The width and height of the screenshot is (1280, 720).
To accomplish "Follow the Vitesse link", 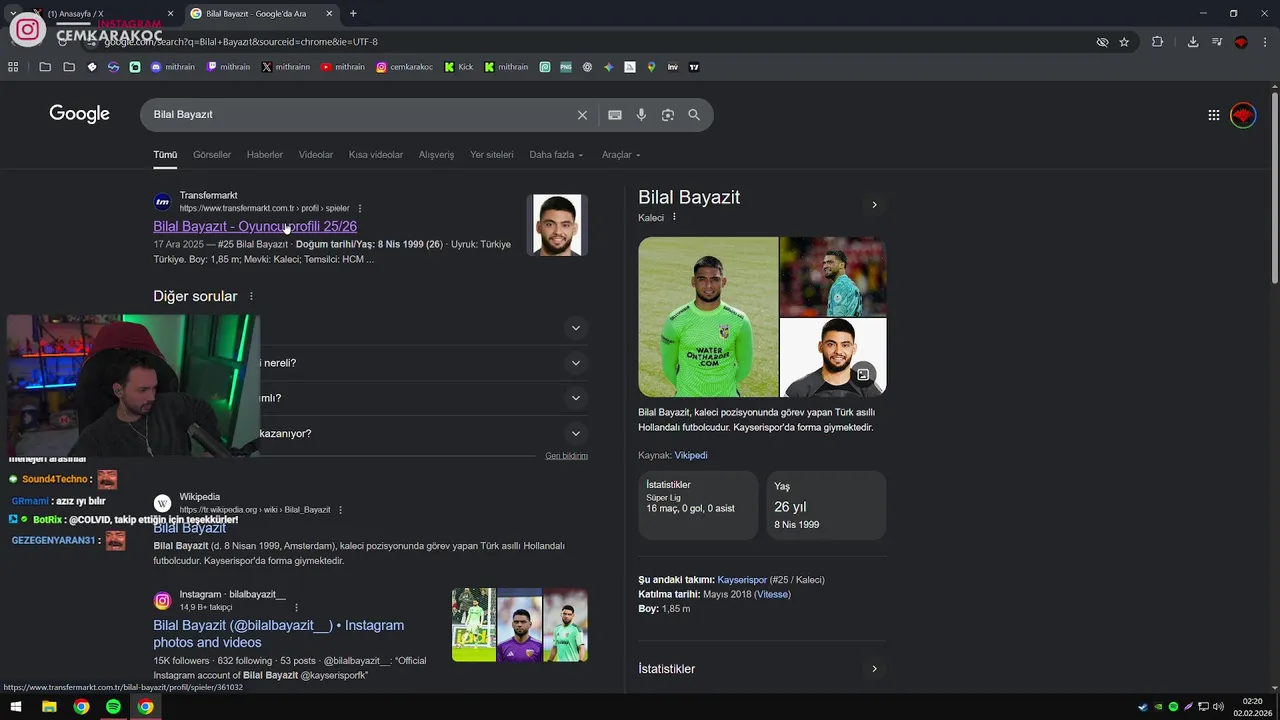I will coord(772,594).
